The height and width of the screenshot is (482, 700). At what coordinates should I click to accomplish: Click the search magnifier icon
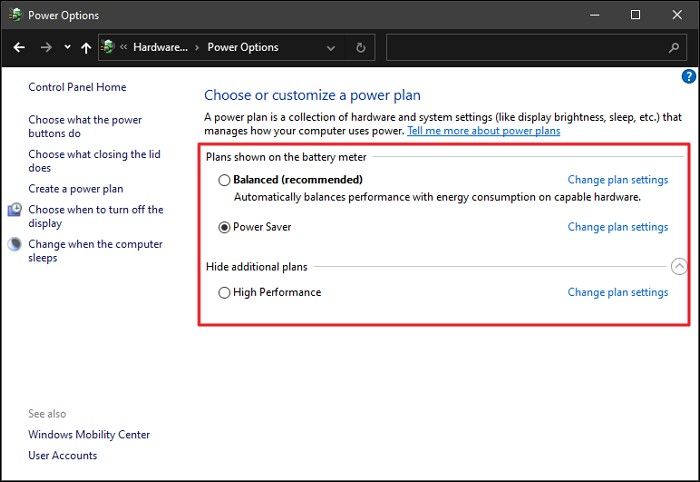(673, 47)
